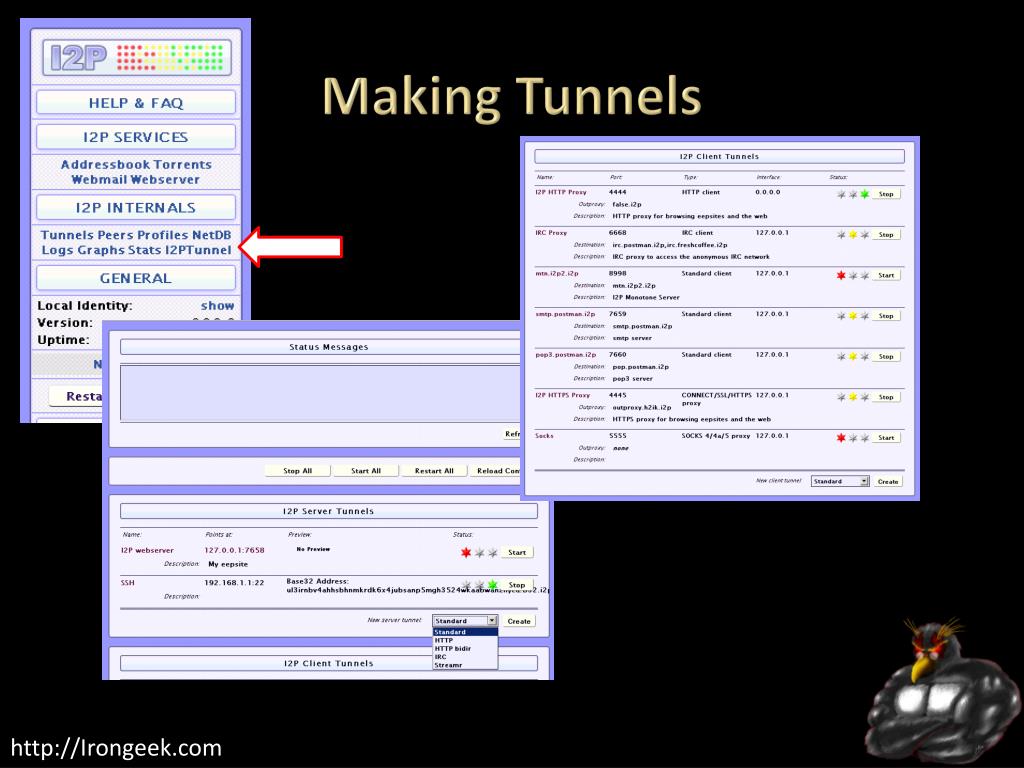
Task: Open the I2P SERVICES section
Action: pyautogui.click(x=136, y=137)
